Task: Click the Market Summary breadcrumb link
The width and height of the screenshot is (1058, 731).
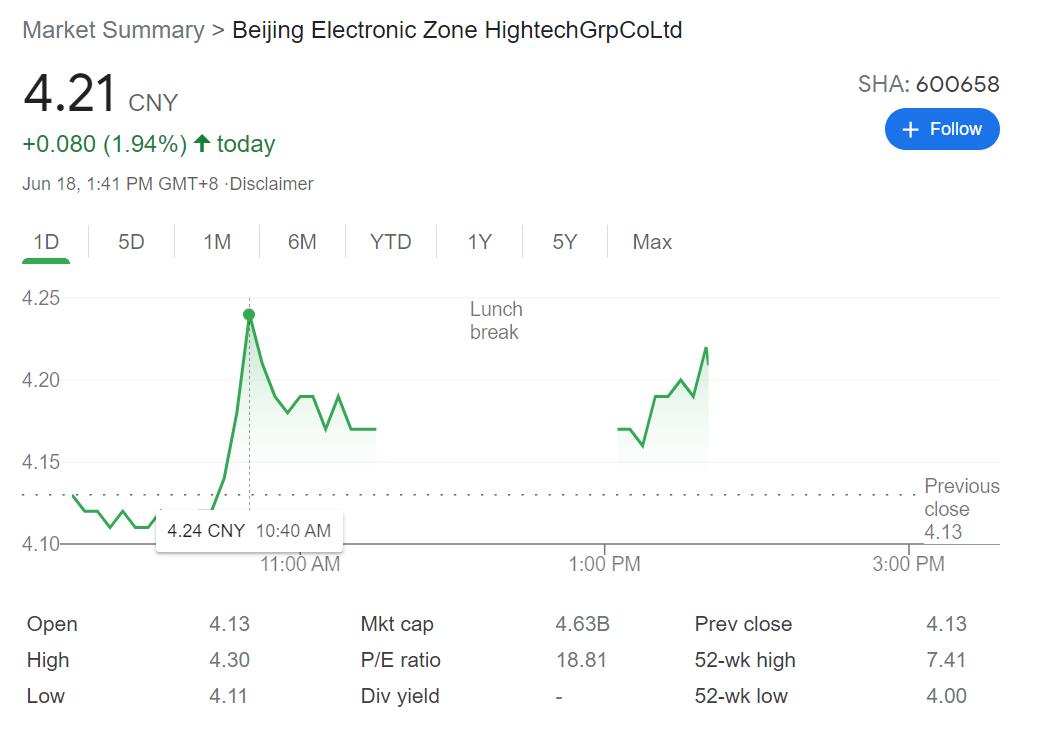Action: 113,30
